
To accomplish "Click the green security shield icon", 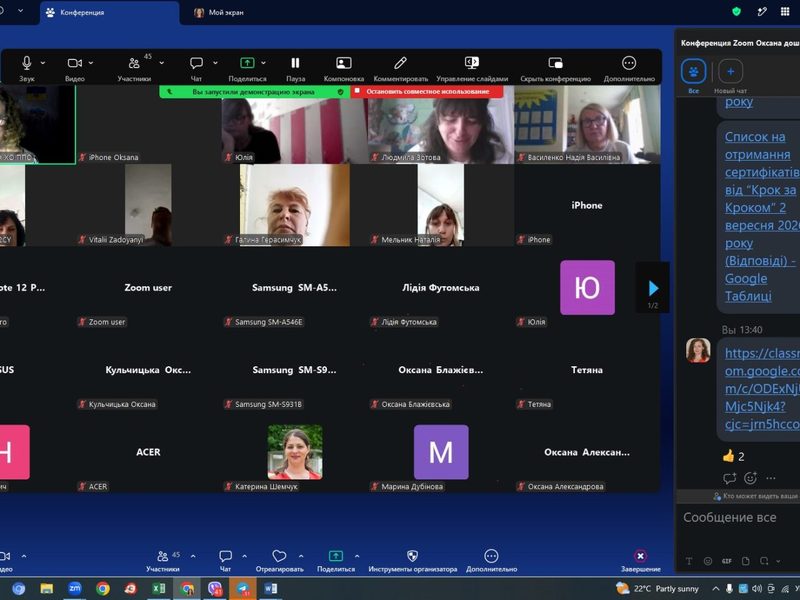I will pos(736,11).
